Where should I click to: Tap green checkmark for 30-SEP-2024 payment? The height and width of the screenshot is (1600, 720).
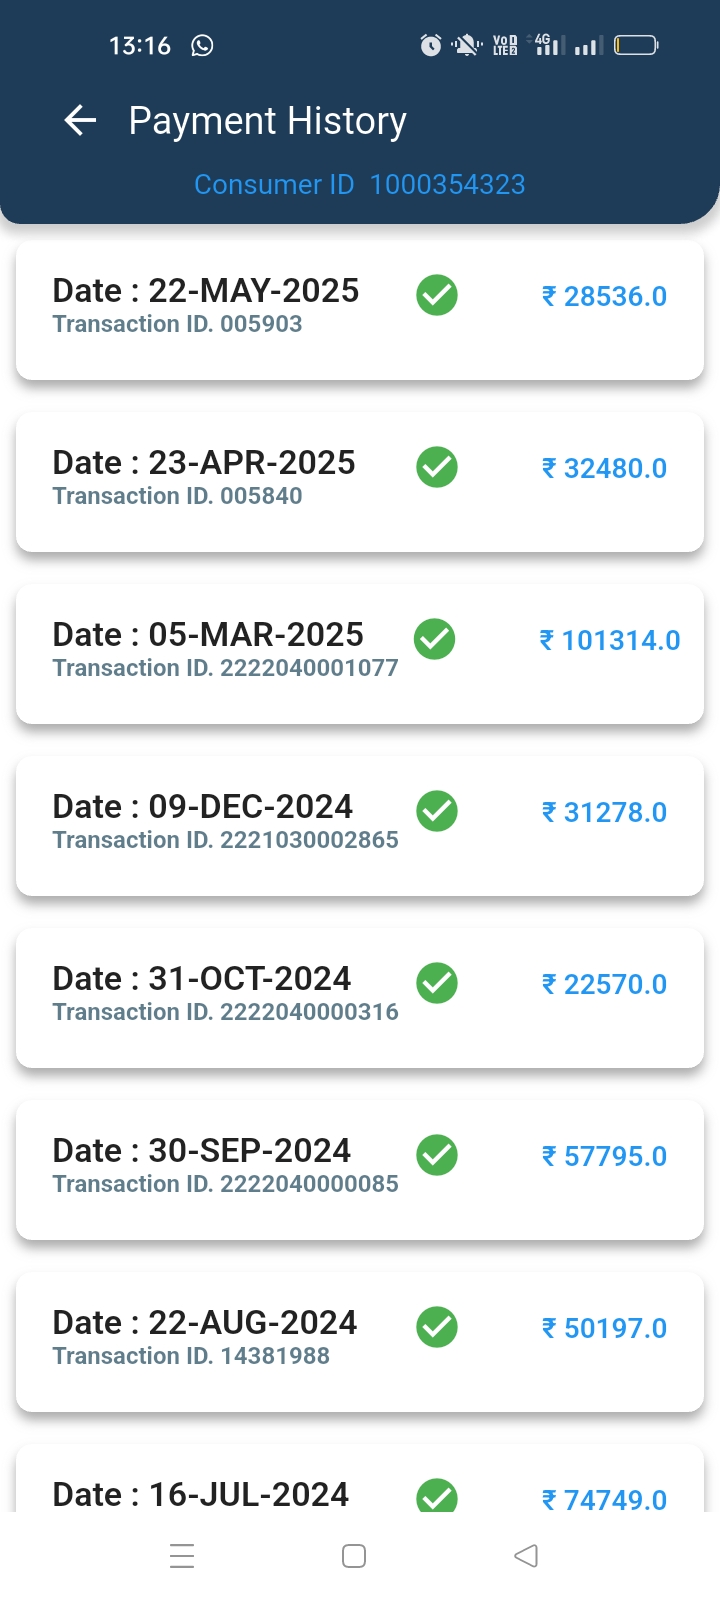point(437,1155)
